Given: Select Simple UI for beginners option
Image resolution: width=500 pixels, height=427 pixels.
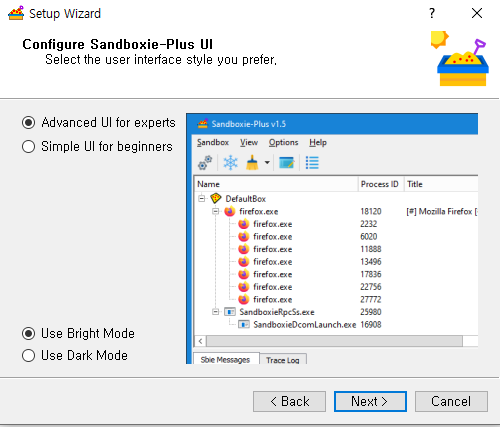Looking at the screenshot, I should coord(29,147).
